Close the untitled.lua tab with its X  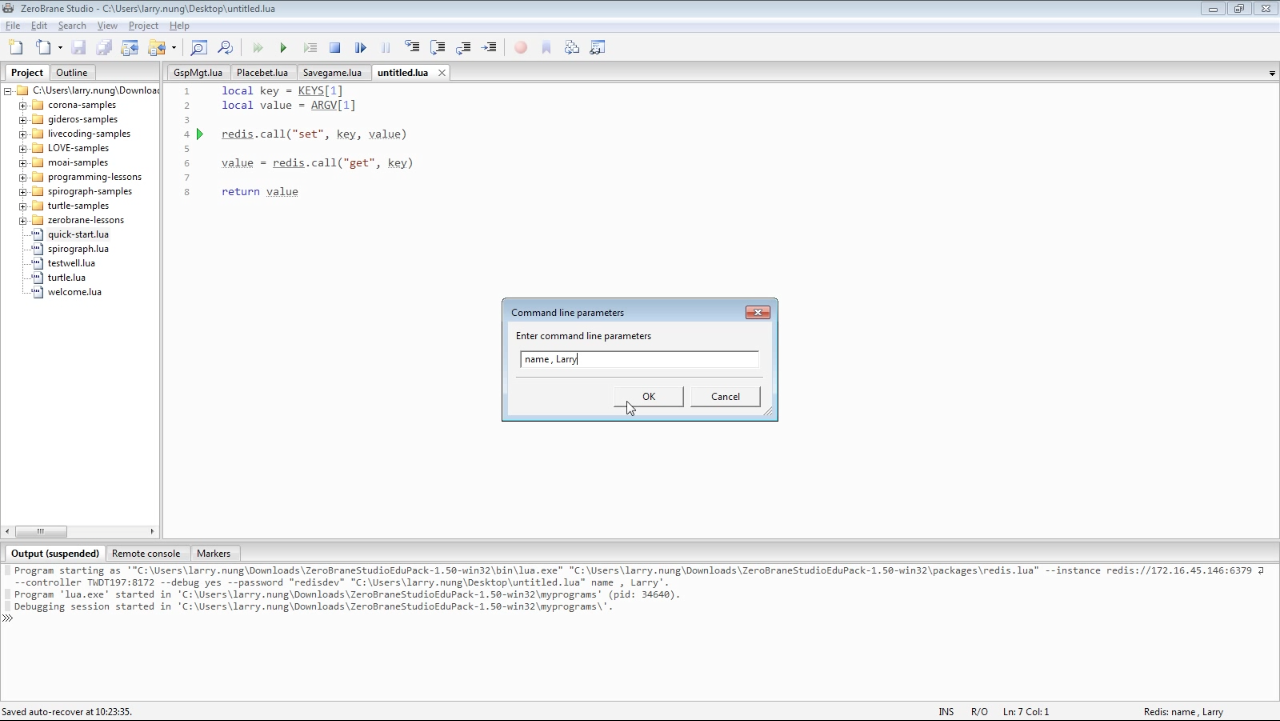tap(441, 73)
